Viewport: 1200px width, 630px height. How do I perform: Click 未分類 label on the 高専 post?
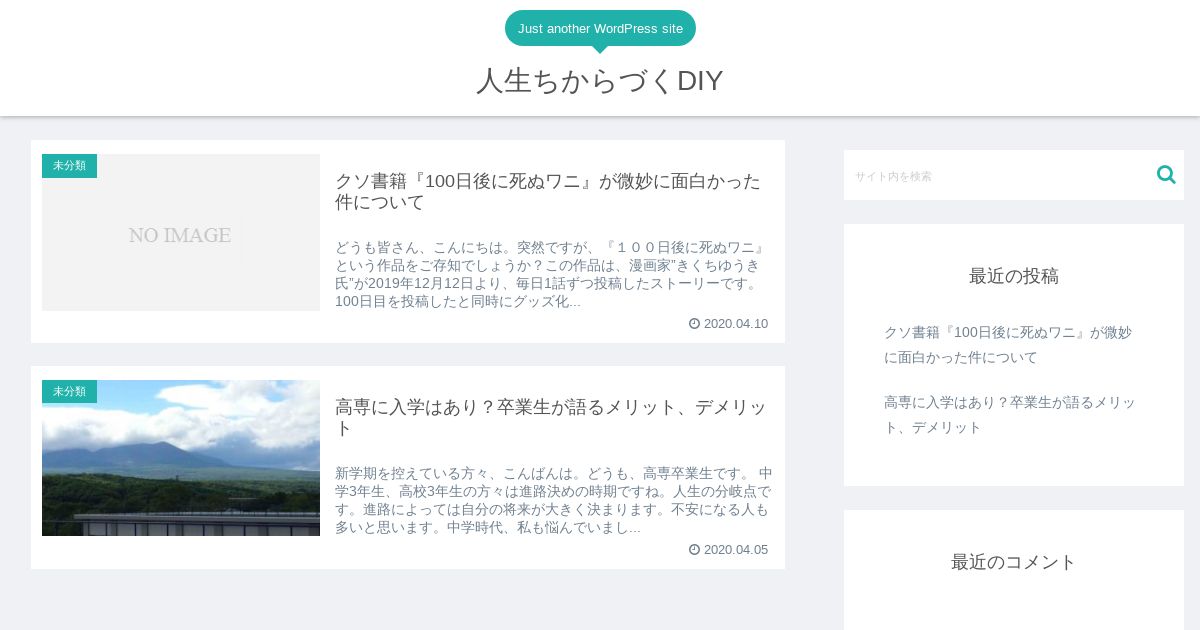coord(69,392)
